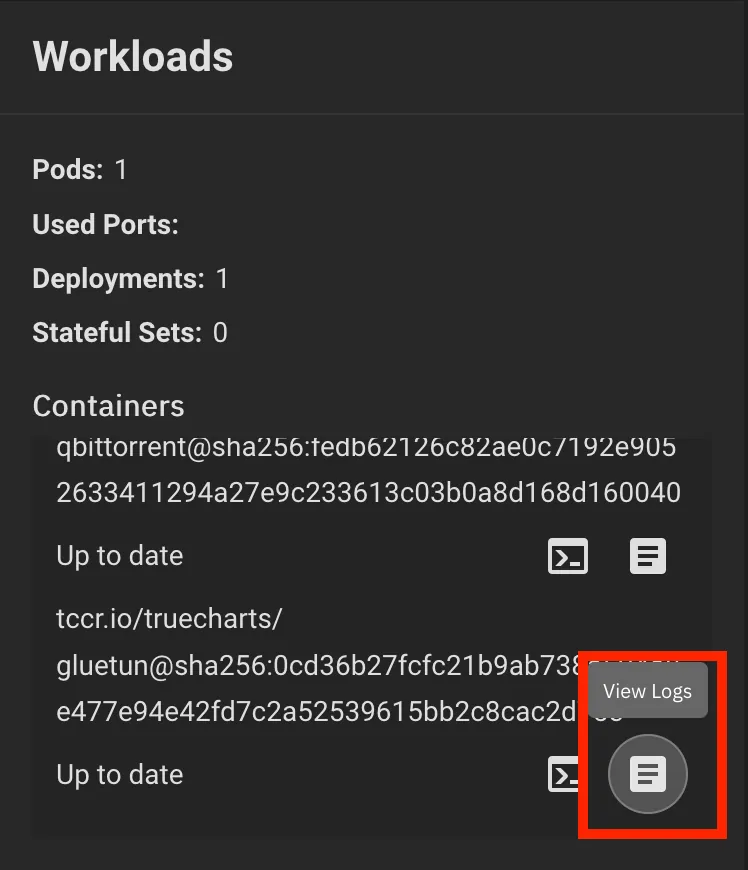Click the Stateful Sets entry
Screen dimensions: 748x870
[131, 333]
